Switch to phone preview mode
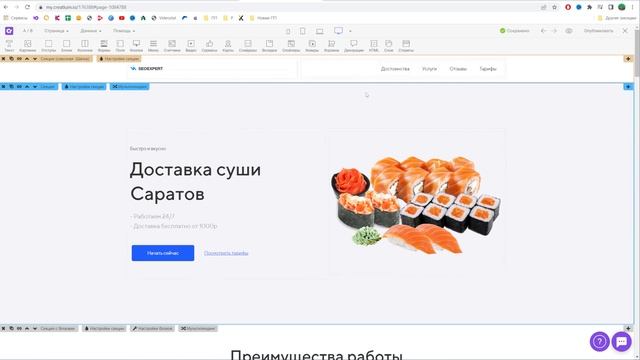This screenshot has height=360, width=640. click(288, 31)
